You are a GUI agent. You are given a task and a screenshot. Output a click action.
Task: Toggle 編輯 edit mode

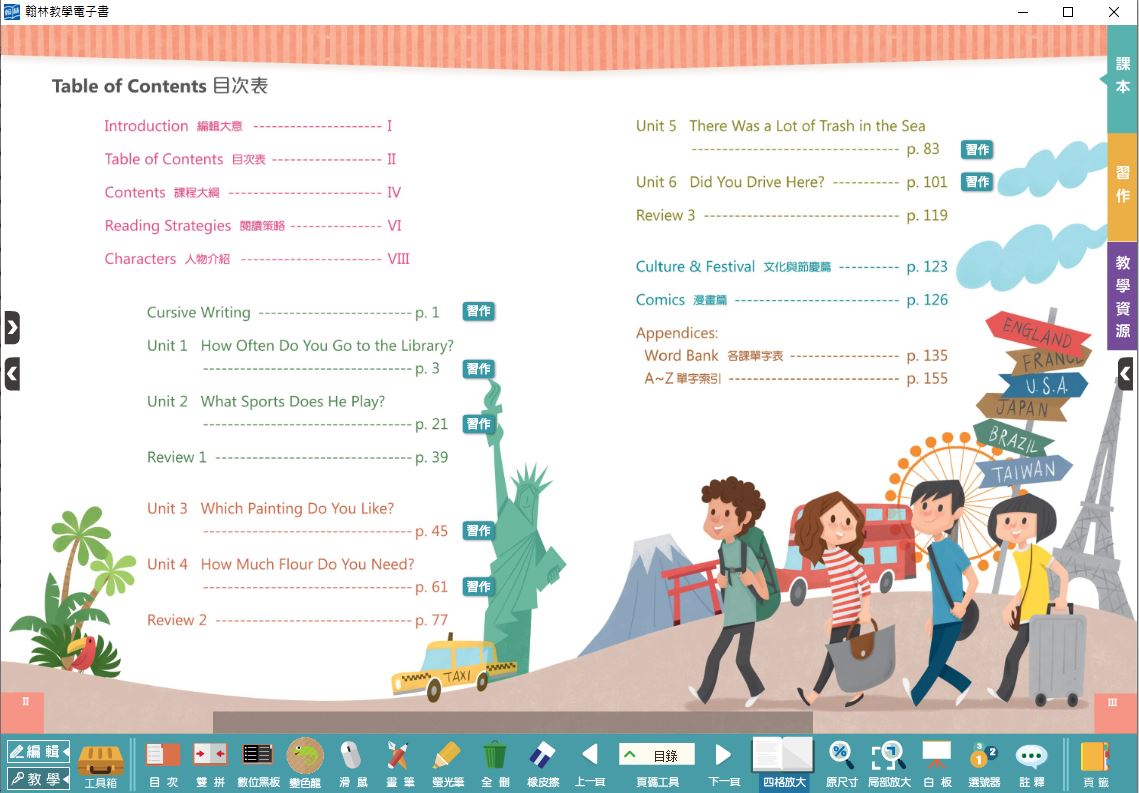click(x=38, y=751)
